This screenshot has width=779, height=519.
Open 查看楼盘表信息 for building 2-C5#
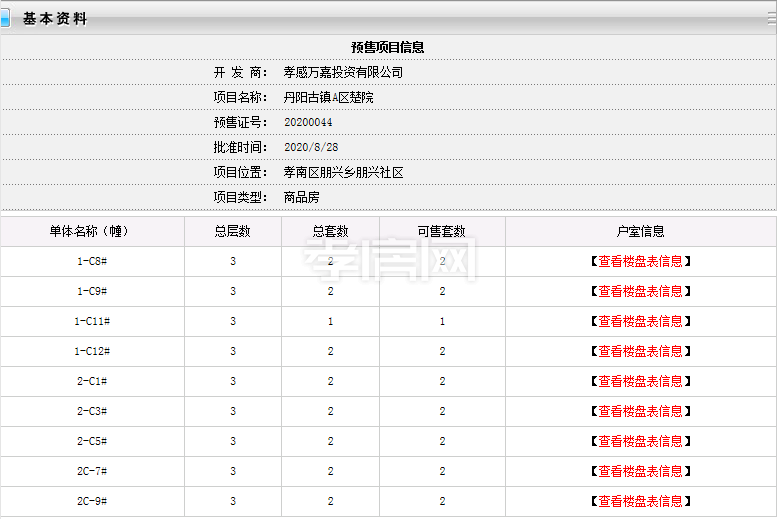point(640,442)
